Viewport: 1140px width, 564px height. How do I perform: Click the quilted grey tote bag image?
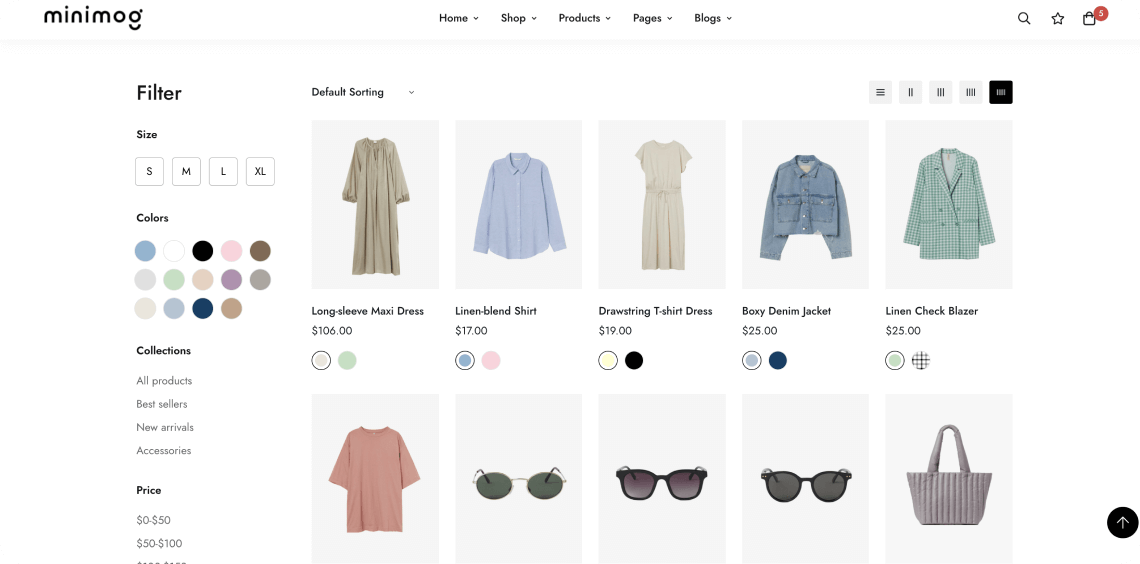click(x=949, y=479)
